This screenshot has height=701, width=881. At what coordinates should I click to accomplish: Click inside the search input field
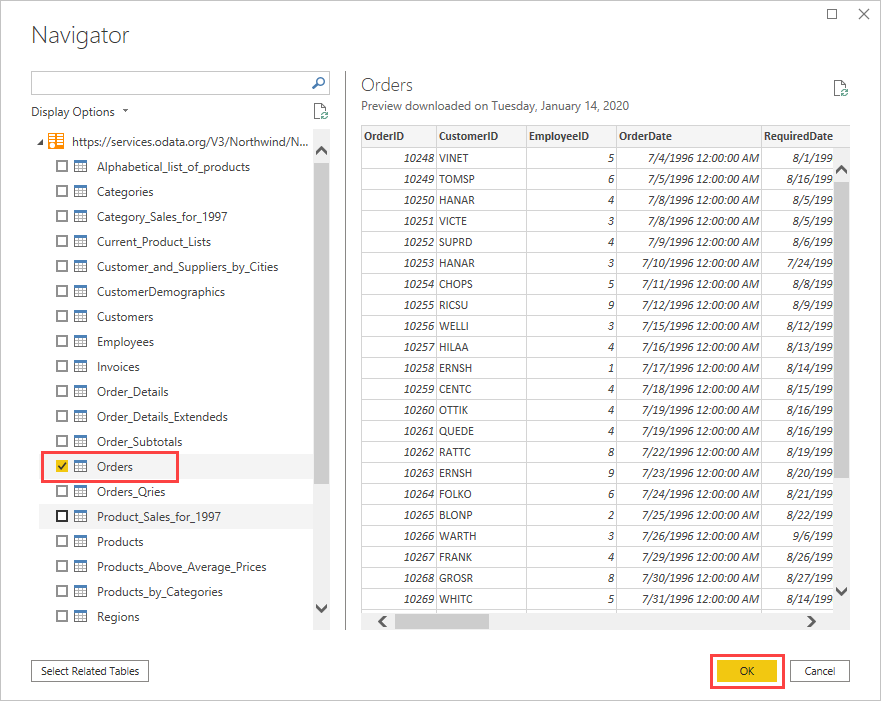pyautogui.click(x=170, y=83)
